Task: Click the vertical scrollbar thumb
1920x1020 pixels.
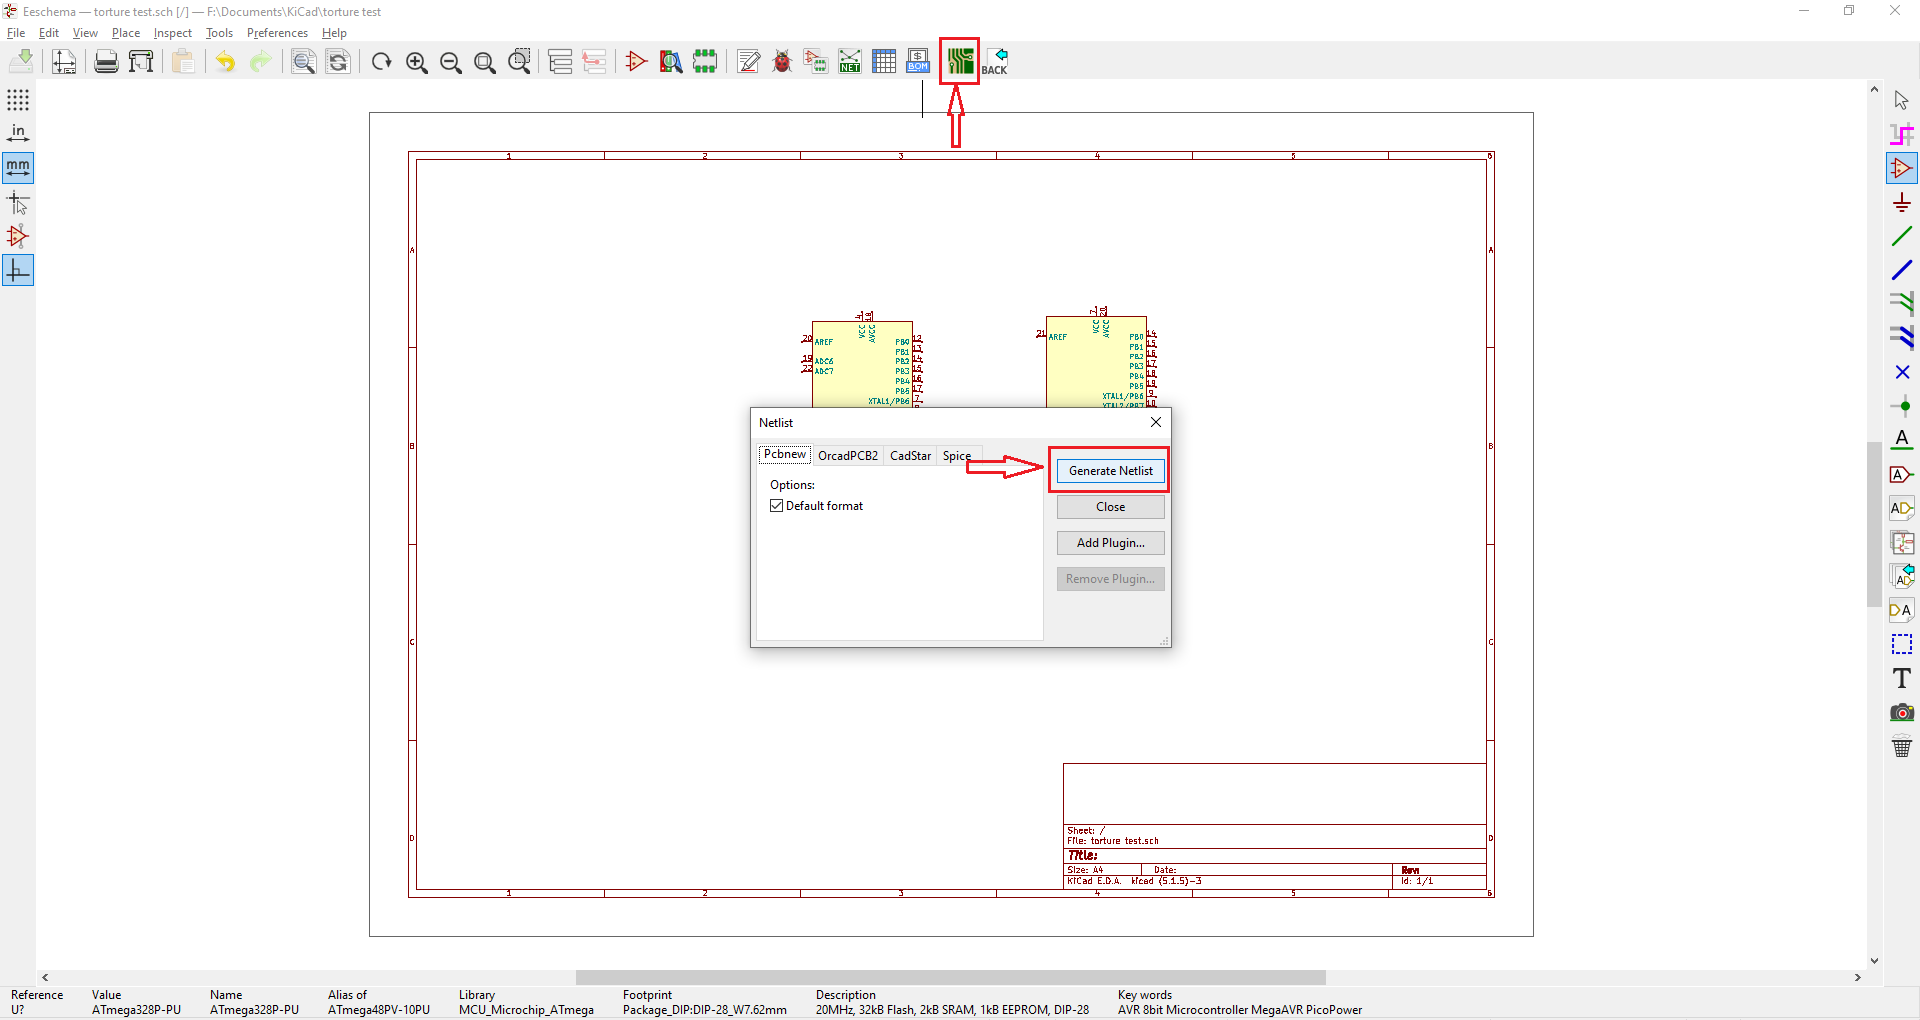Action: (1874, 524)
